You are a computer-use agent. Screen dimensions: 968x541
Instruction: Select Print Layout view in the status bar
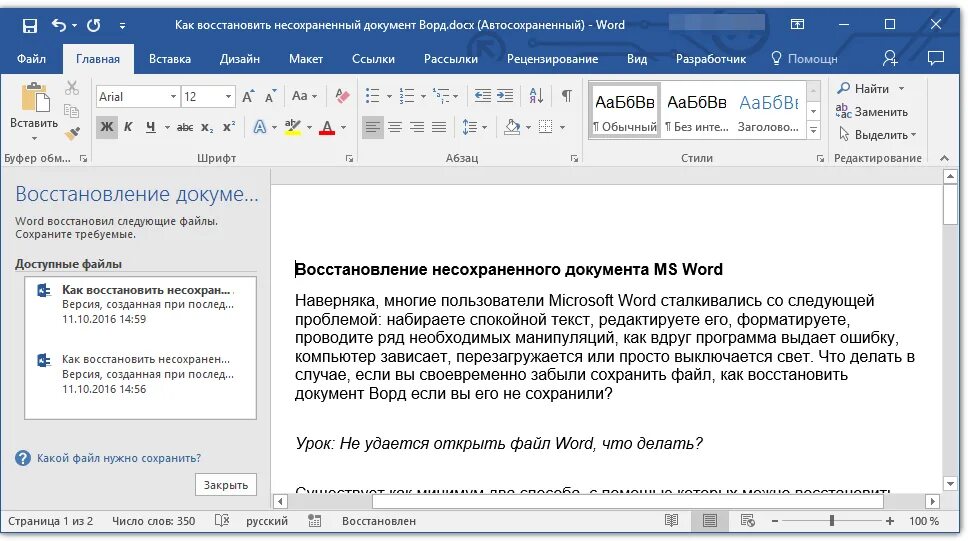pyautogui.click(x=709, y=521)
